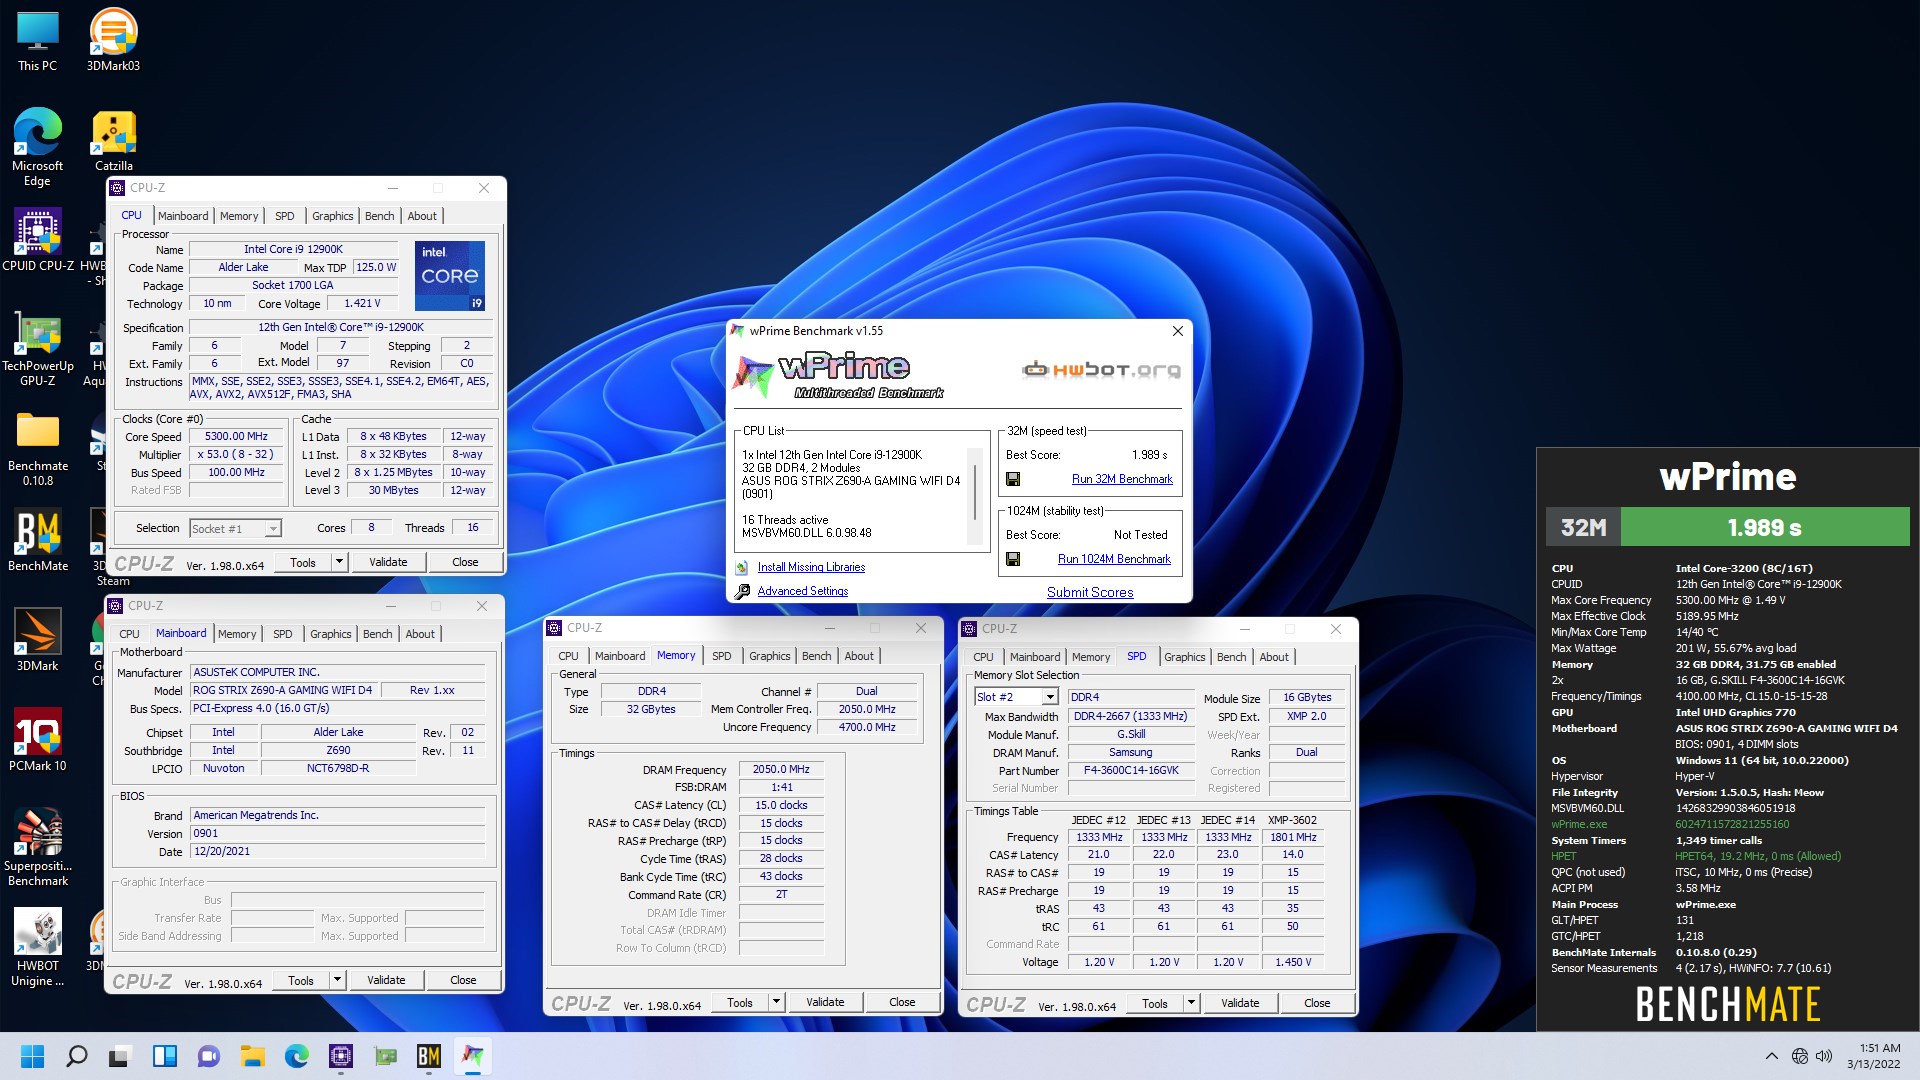Image resolution: width=1920 pixels, height=1080 pixels.
Task: Open the Catzilla desktop icon
Action: click(113, 140)
